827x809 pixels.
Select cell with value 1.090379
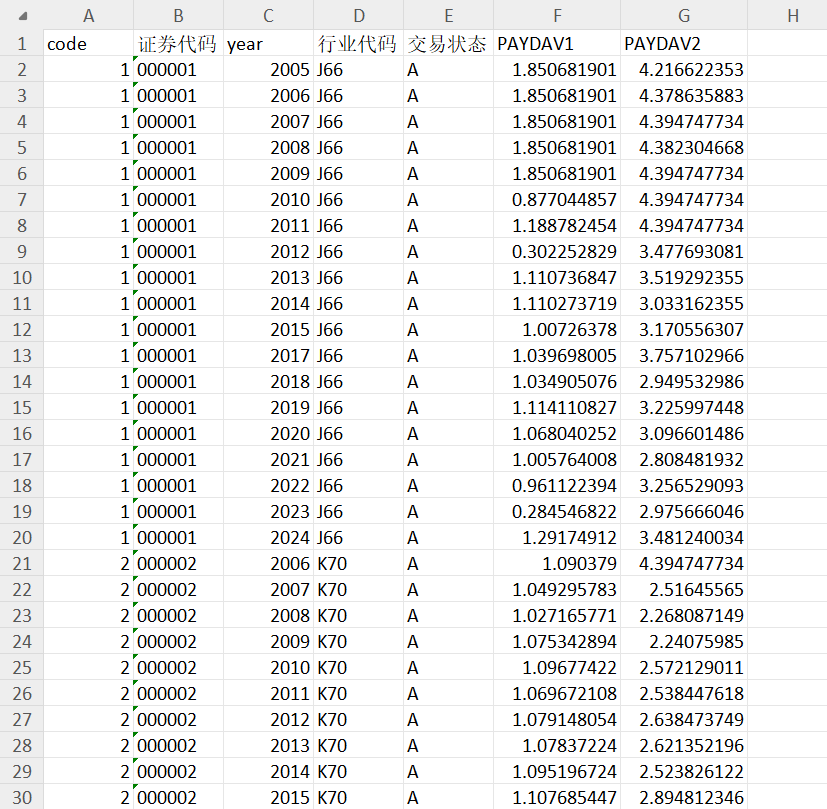point(557,563)
